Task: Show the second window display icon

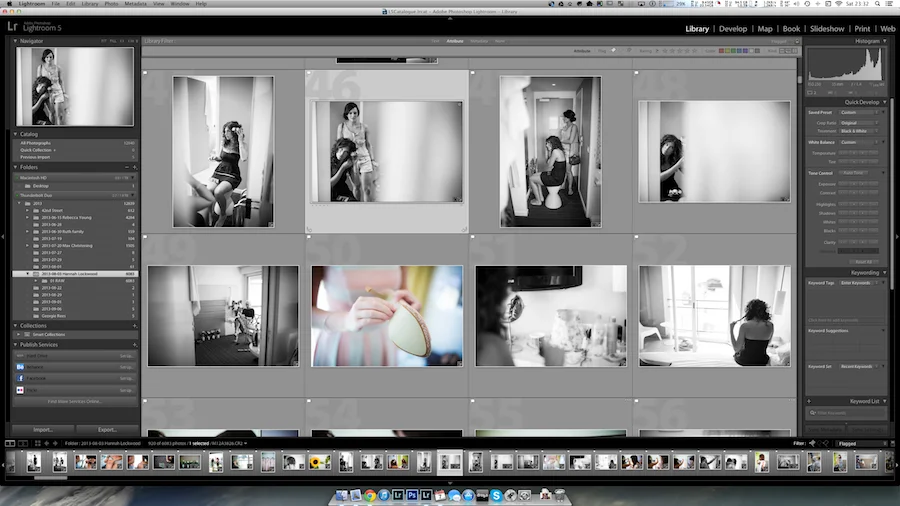Action: pyautogui.click(x=23, y=443)
